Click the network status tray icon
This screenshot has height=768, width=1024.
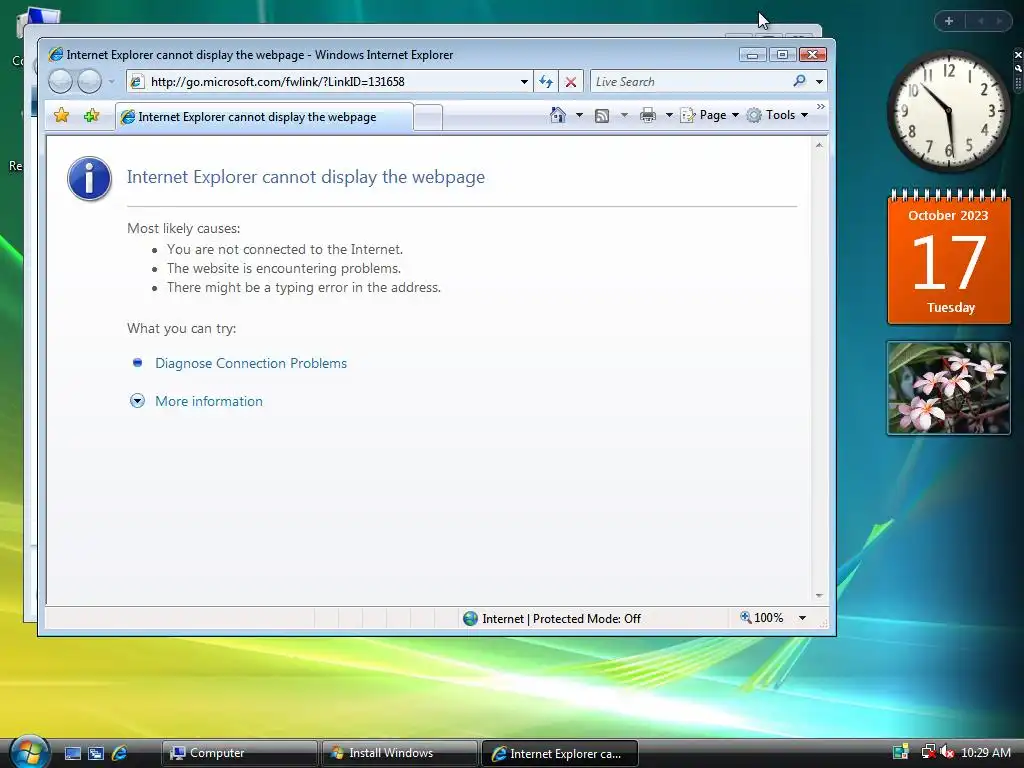(928, 752)
